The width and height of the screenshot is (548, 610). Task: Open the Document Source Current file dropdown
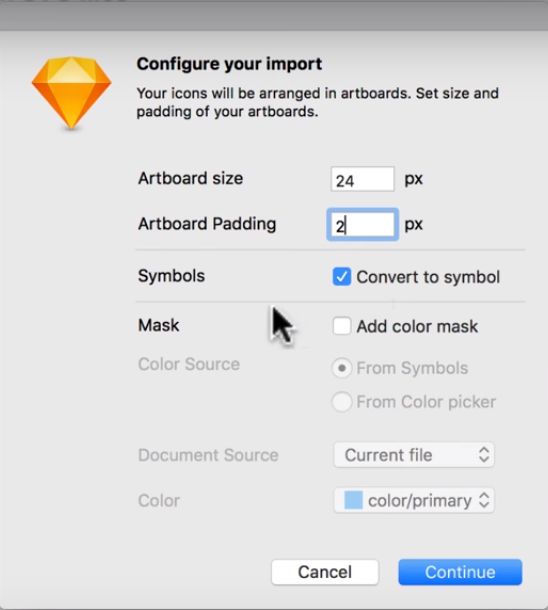click(x=414, y=455)
